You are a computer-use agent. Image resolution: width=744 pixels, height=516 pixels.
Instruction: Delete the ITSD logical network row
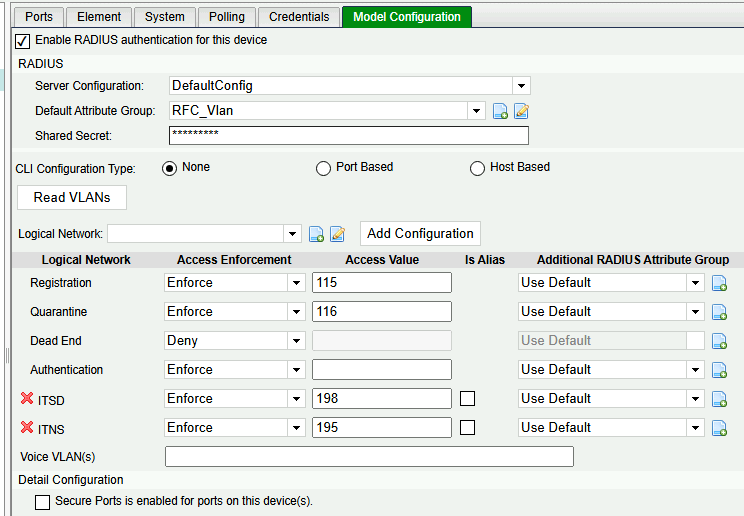27,399
